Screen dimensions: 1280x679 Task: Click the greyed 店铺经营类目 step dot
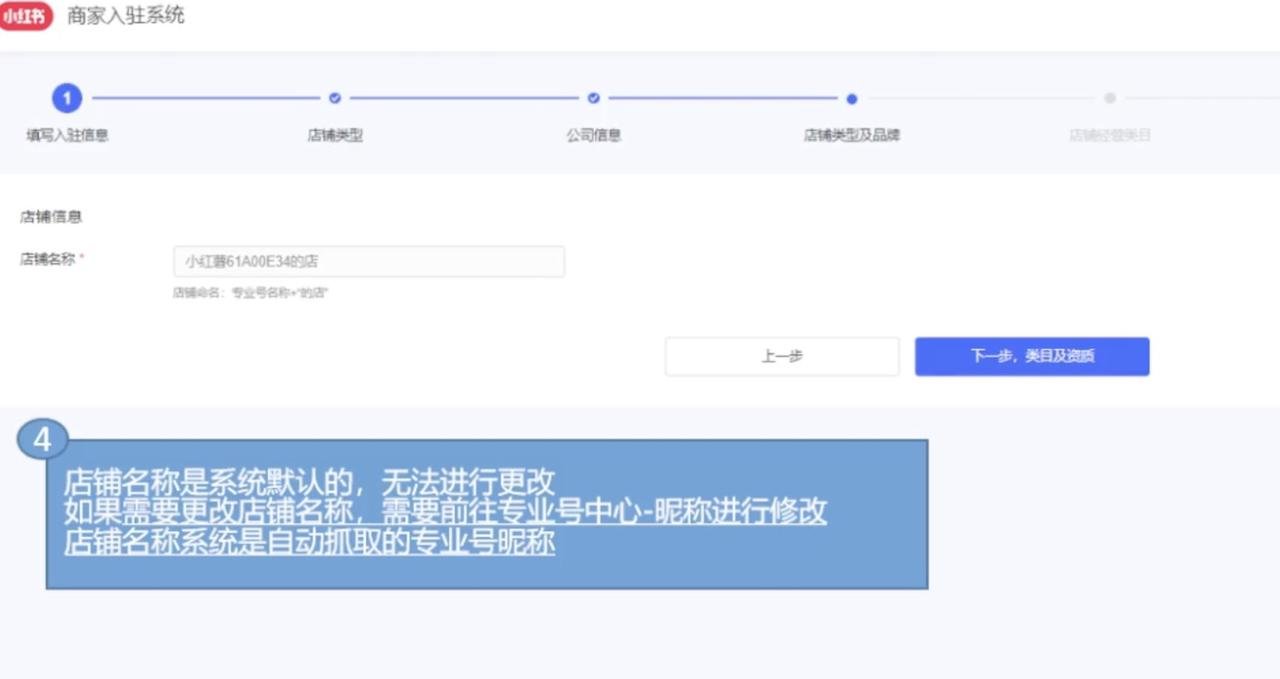tap(1110, 98)
